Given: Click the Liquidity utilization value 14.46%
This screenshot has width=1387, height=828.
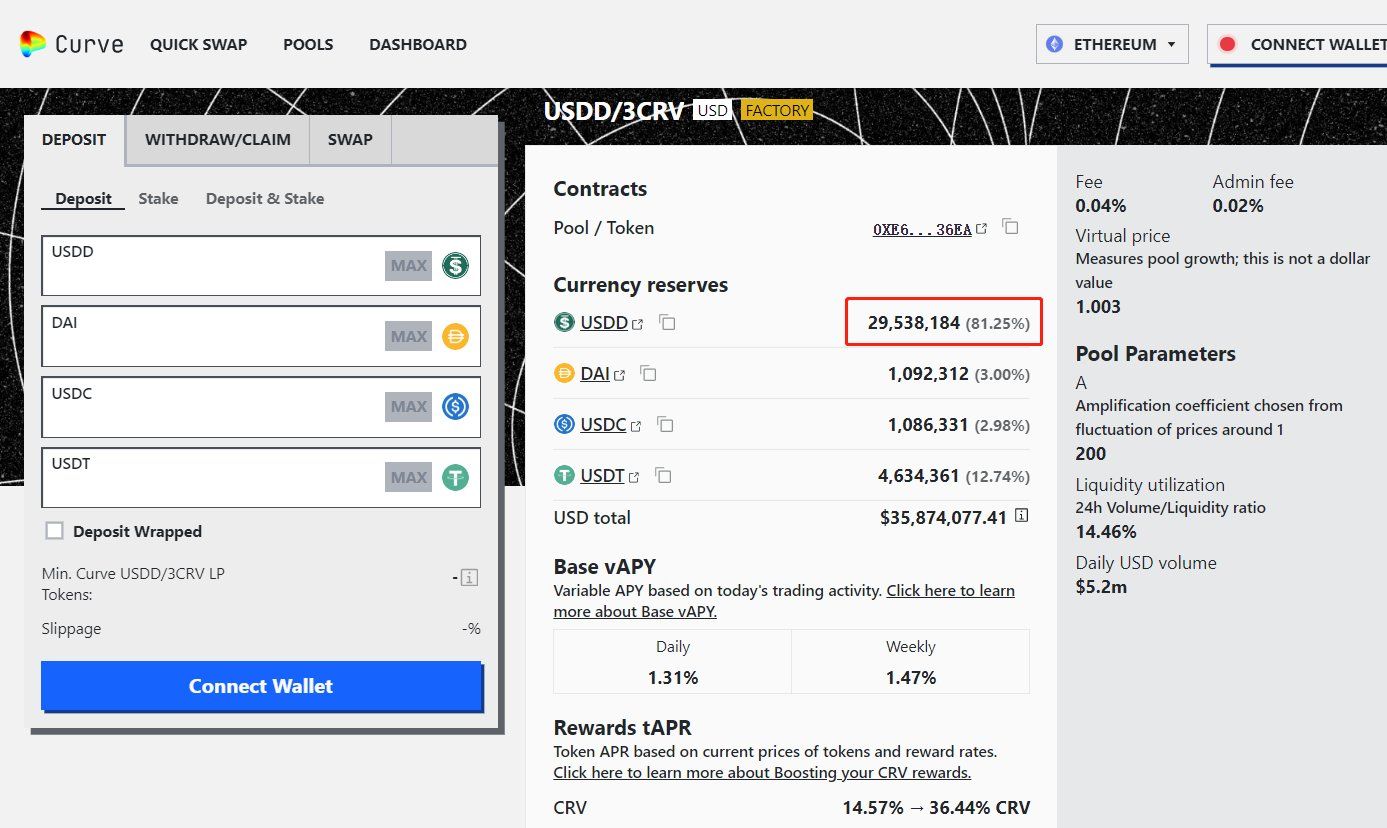Looking at the screenshot, I should (x=1106, y=531).
